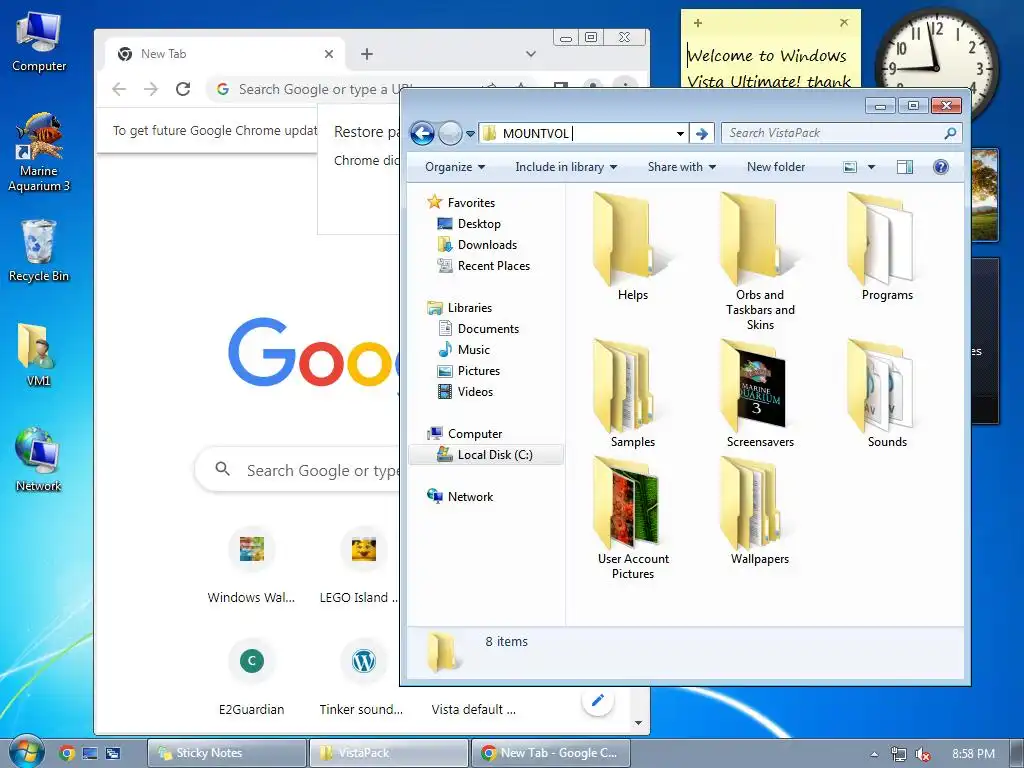Switch to VistaPack taskbar button
Viewport: 1024px width, 768px height.
tap(389, 753)
